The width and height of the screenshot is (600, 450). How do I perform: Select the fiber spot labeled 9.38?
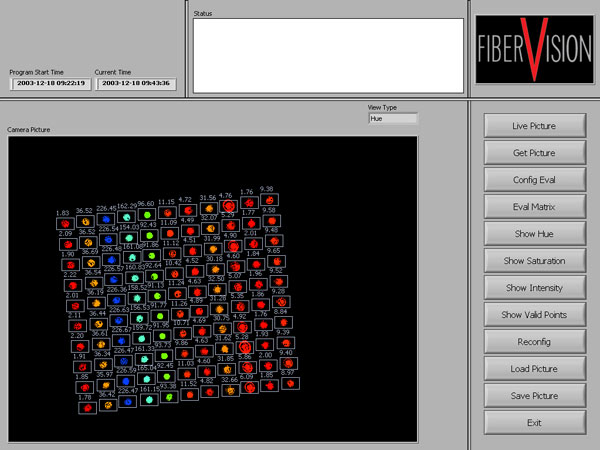point(267,200)
